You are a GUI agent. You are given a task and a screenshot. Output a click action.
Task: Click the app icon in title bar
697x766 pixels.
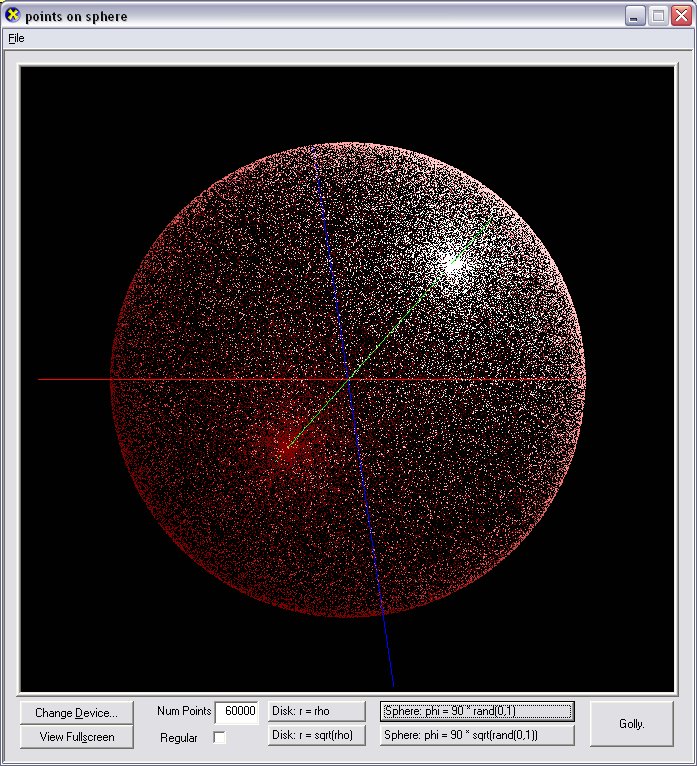13,16
